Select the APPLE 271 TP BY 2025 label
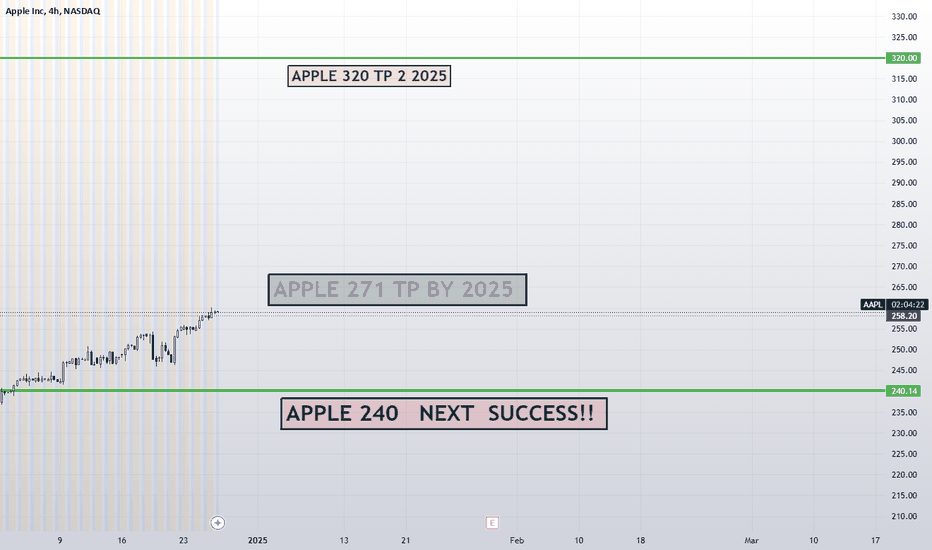The width and height of the screenshot is (932, 550). [x=397, y=290]
